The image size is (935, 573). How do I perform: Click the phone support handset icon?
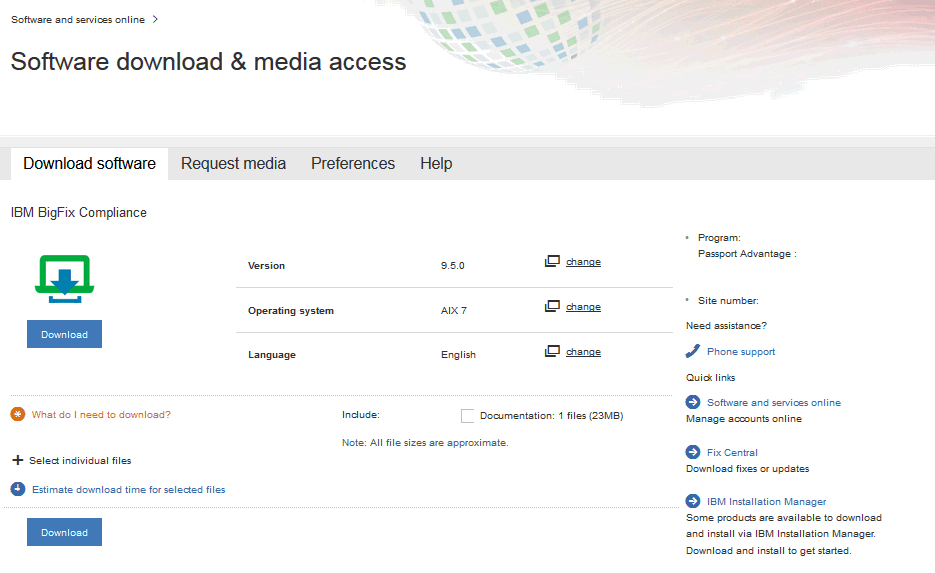pos(693,351)
